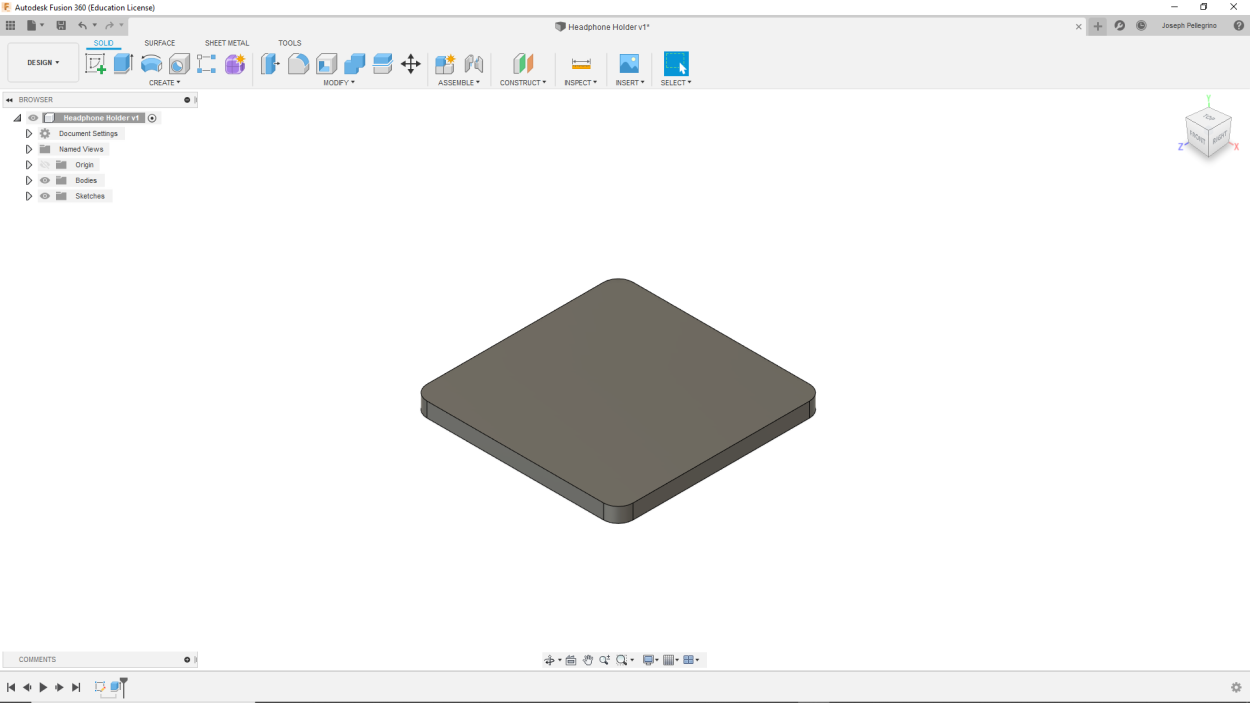The height and width of the screenshot is (703, 1250).
Task: Select the Revolve tool
Action: 150,62
